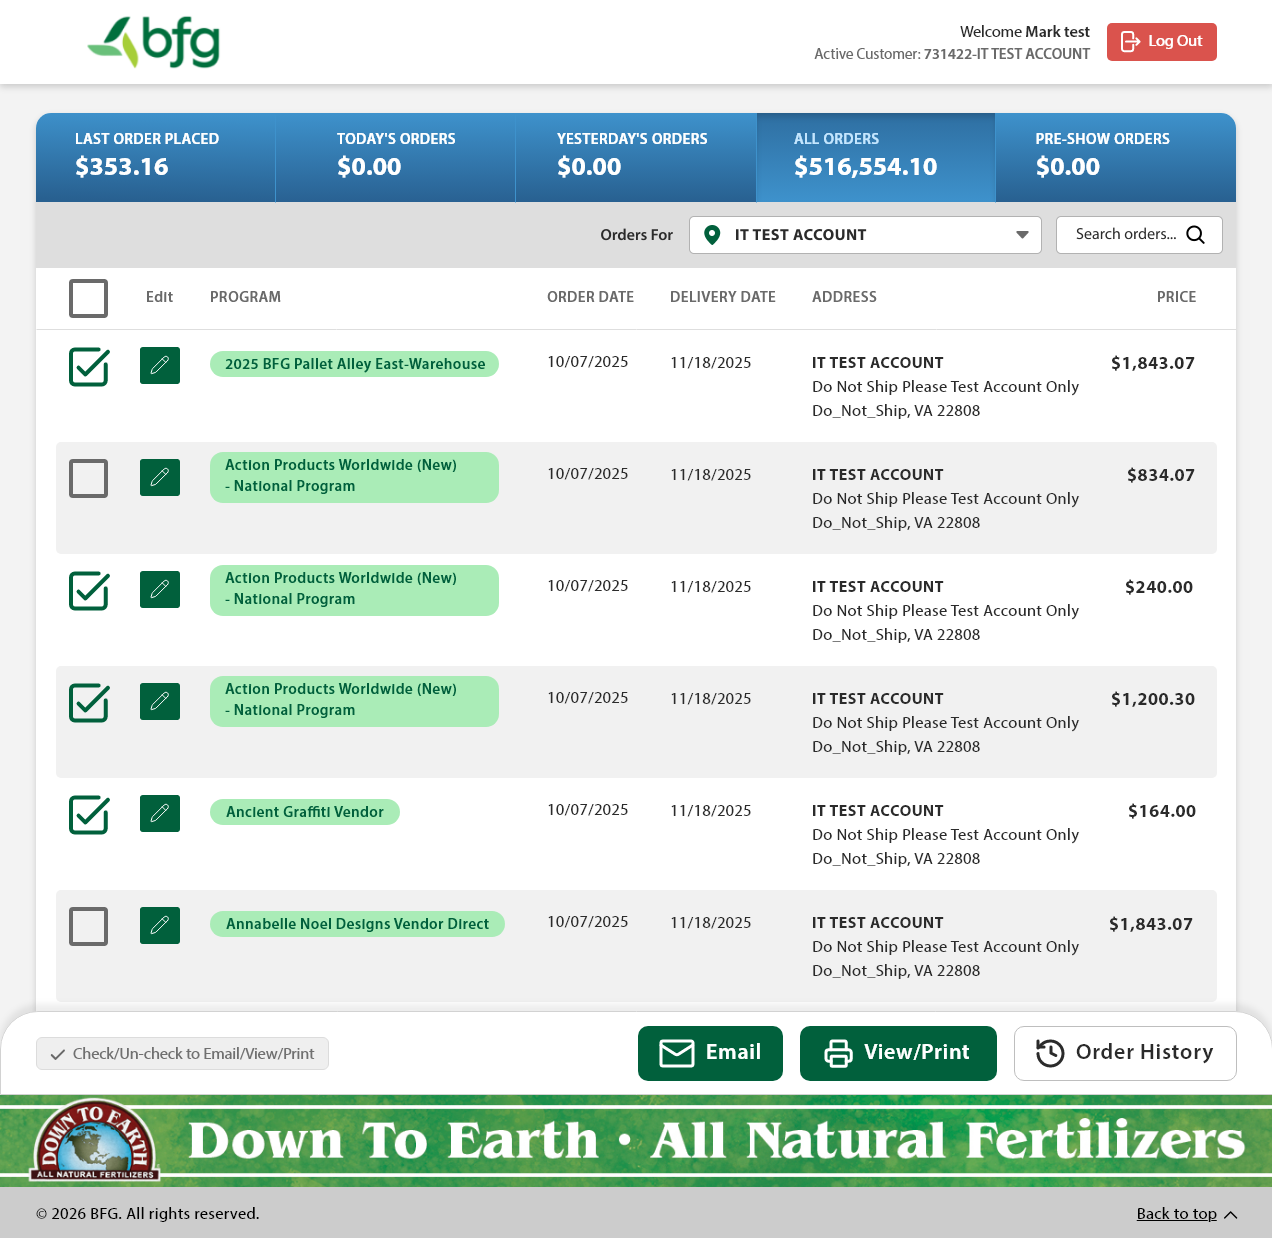The width and height of the screenshot is (1272, 1238).
Task: Switch to Last Order Placed tab
Action: [x=155, y=157]
